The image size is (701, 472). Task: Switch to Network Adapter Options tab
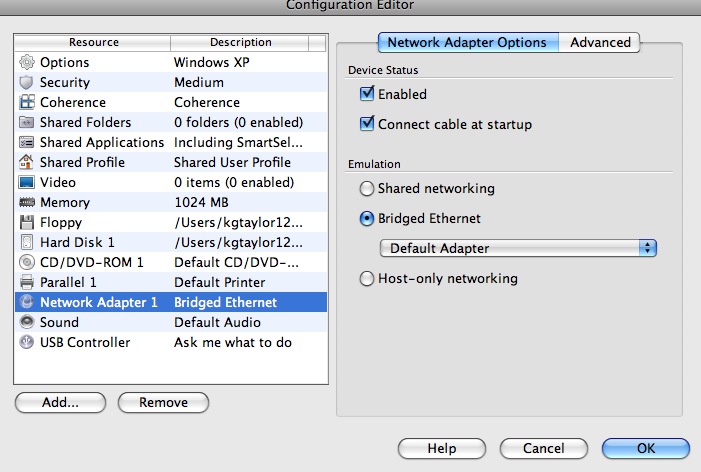(x=468, y=42)
